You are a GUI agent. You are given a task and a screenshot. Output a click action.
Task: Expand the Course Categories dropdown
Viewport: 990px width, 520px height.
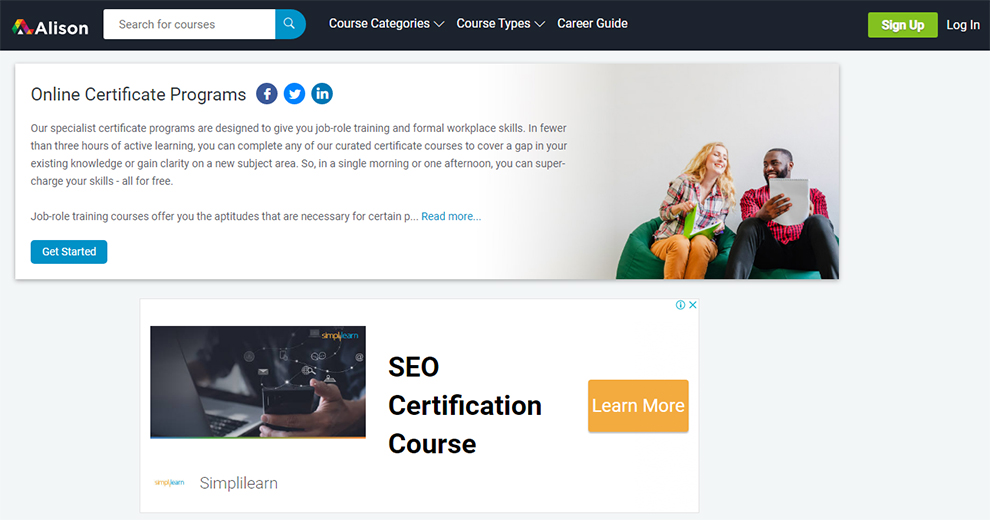(x=386, y=24)
